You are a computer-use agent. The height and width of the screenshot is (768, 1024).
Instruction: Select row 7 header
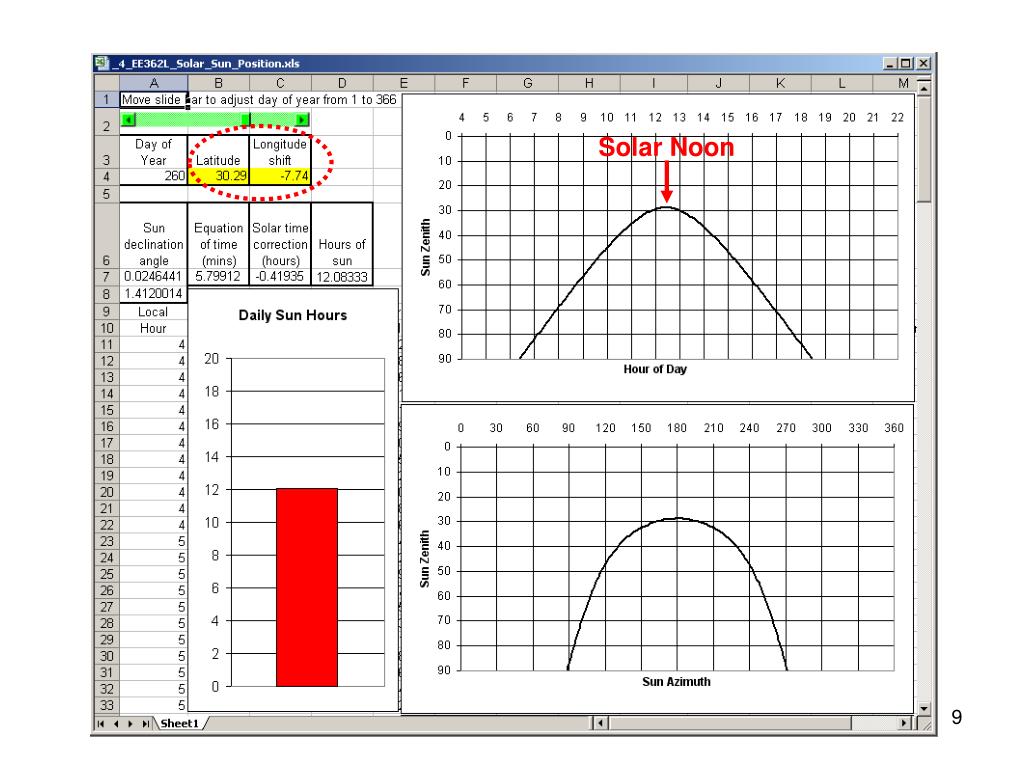click(x=106, y=277)
